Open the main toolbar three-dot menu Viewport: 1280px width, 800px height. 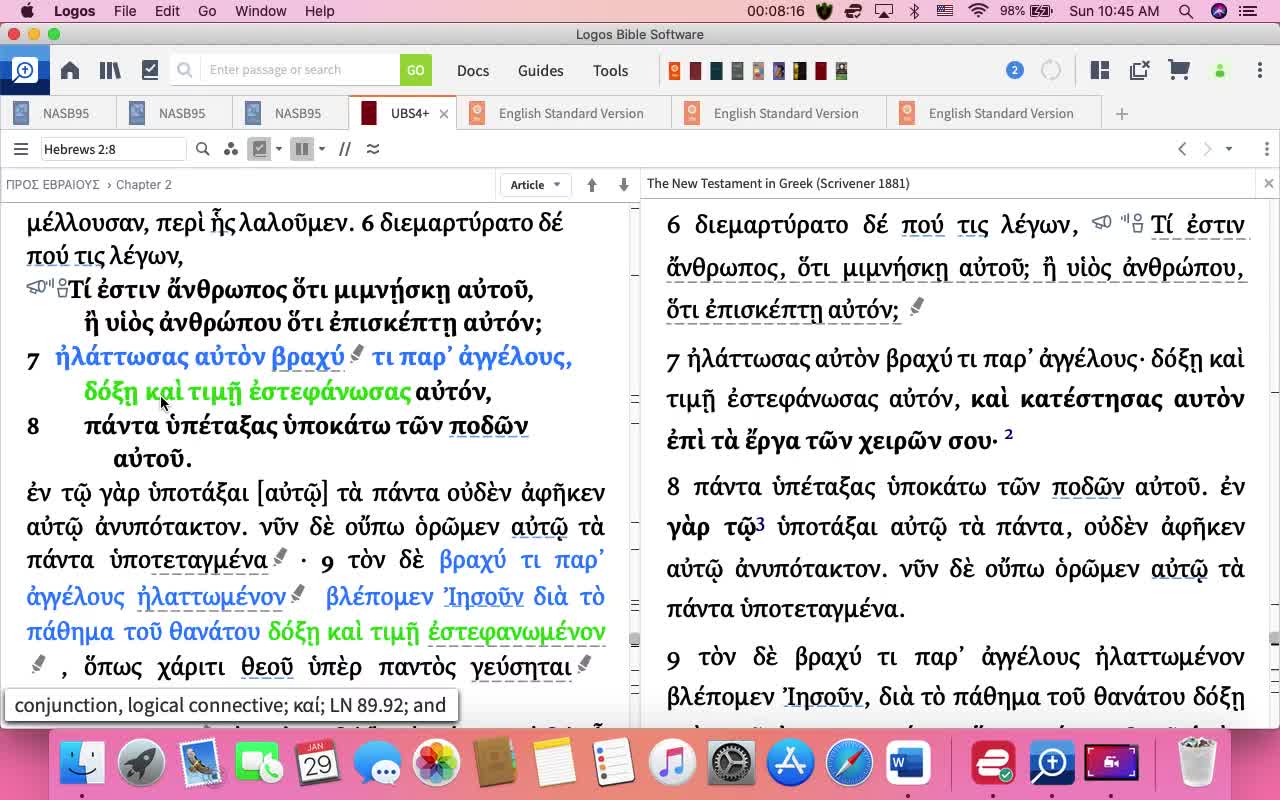[x=1259, y=70]
